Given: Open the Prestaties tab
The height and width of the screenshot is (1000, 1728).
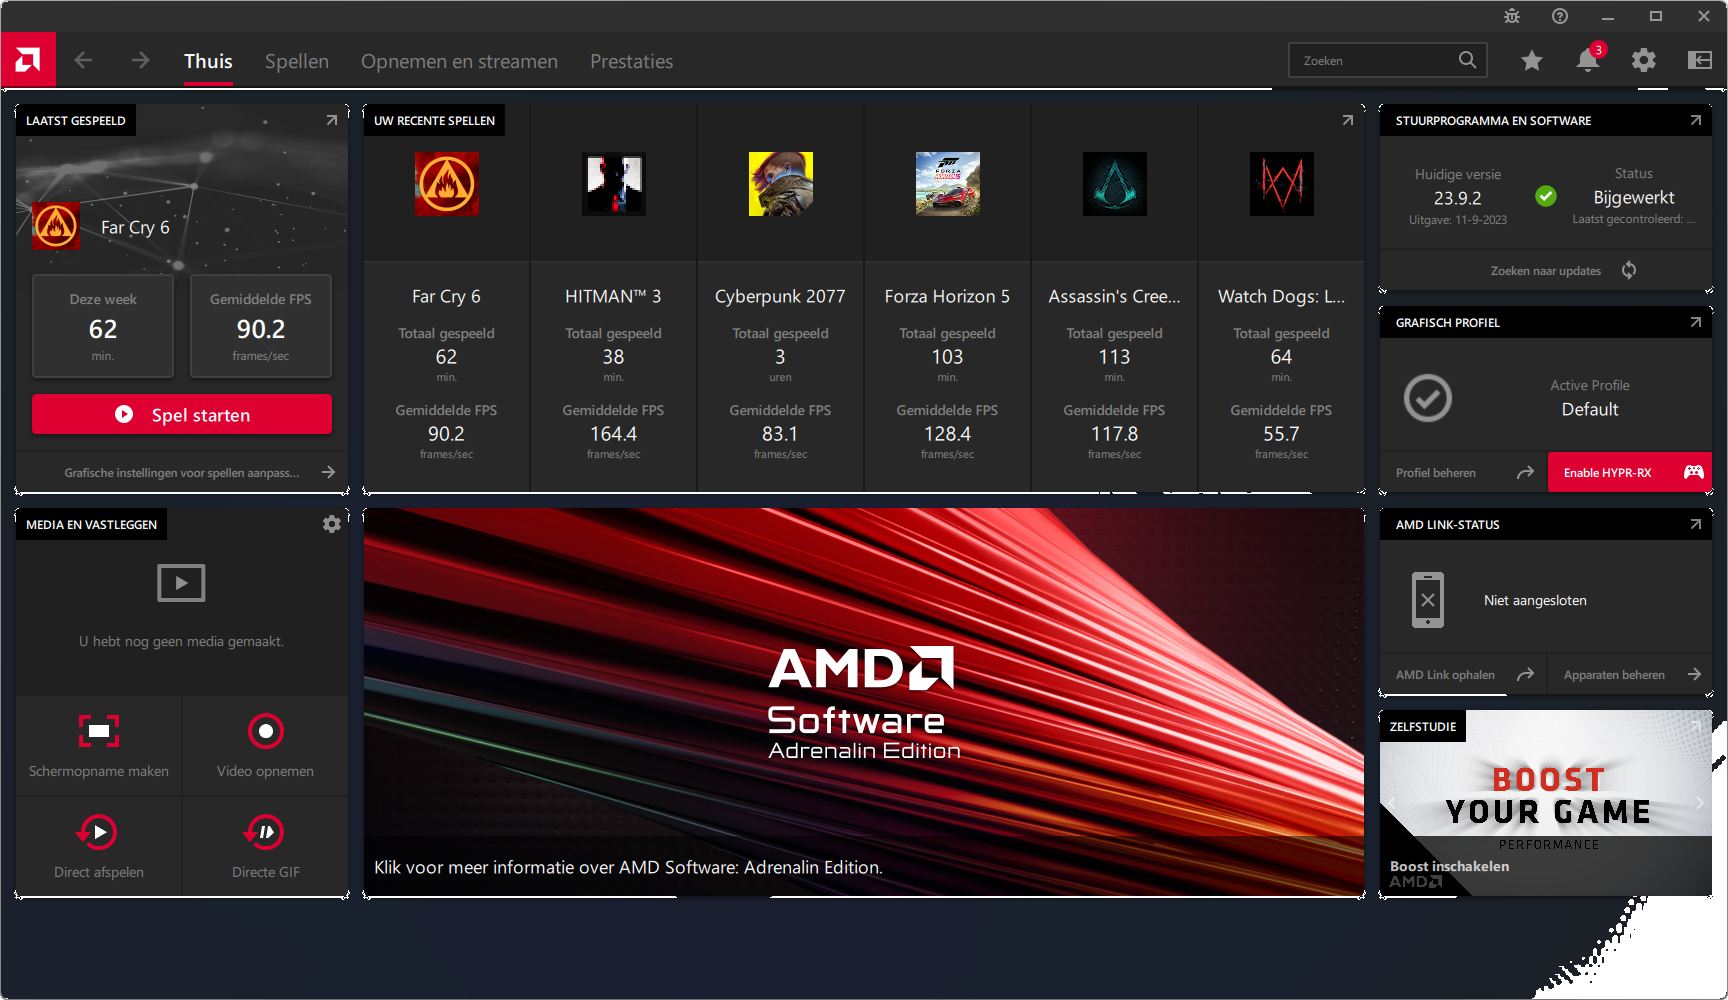Looking at the screenshot, I should (631, 61).
